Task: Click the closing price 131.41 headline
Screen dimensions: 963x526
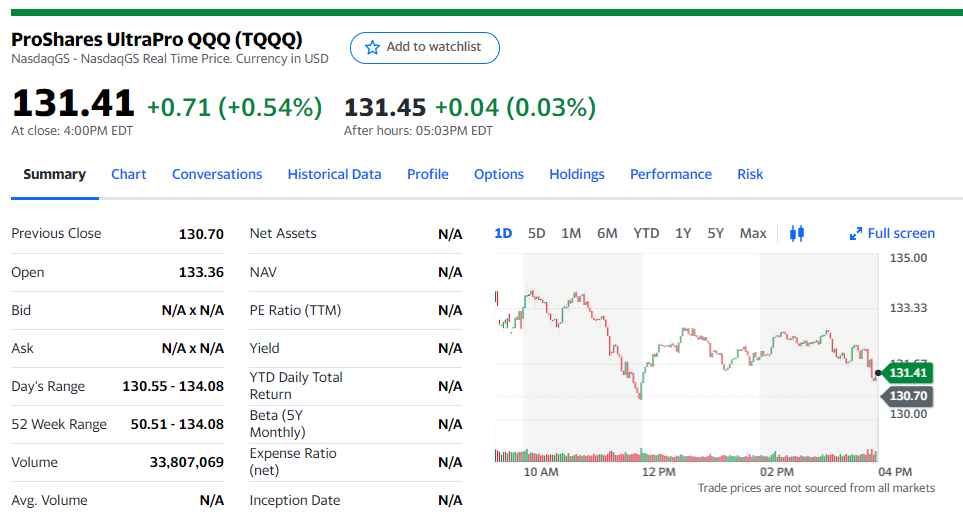Action: (x=72, y=103)
